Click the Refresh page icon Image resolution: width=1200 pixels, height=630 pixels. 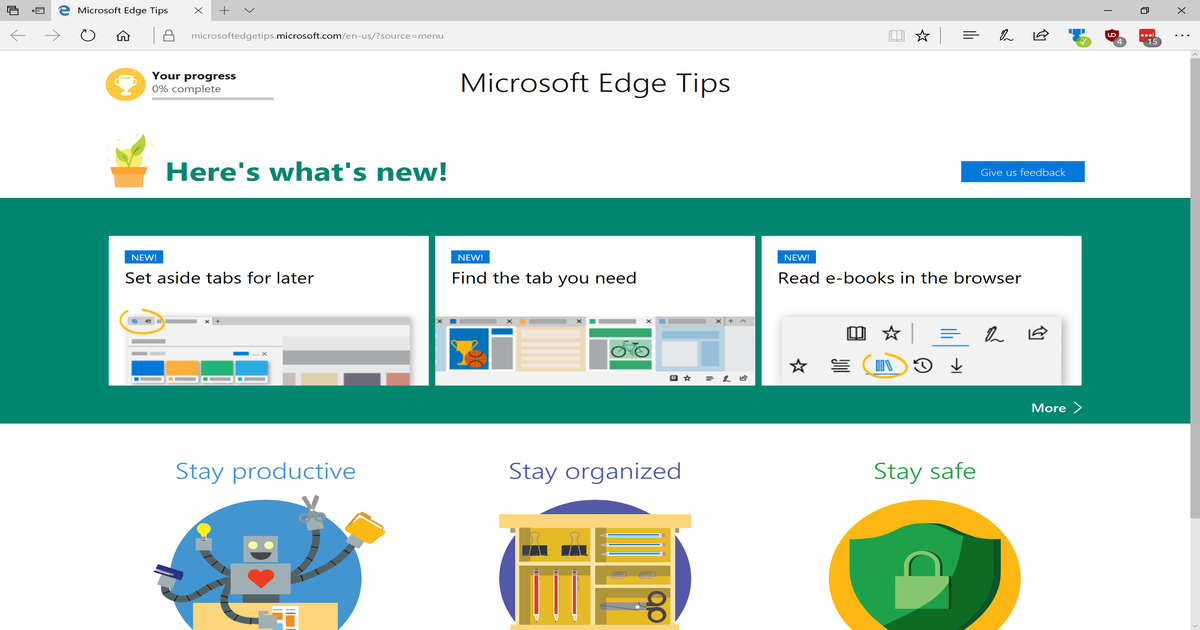tap(88, 35)
